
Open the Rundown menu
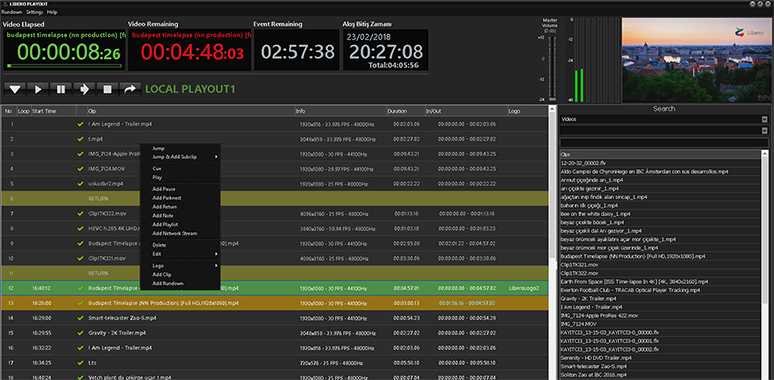(x=11, y=12)
